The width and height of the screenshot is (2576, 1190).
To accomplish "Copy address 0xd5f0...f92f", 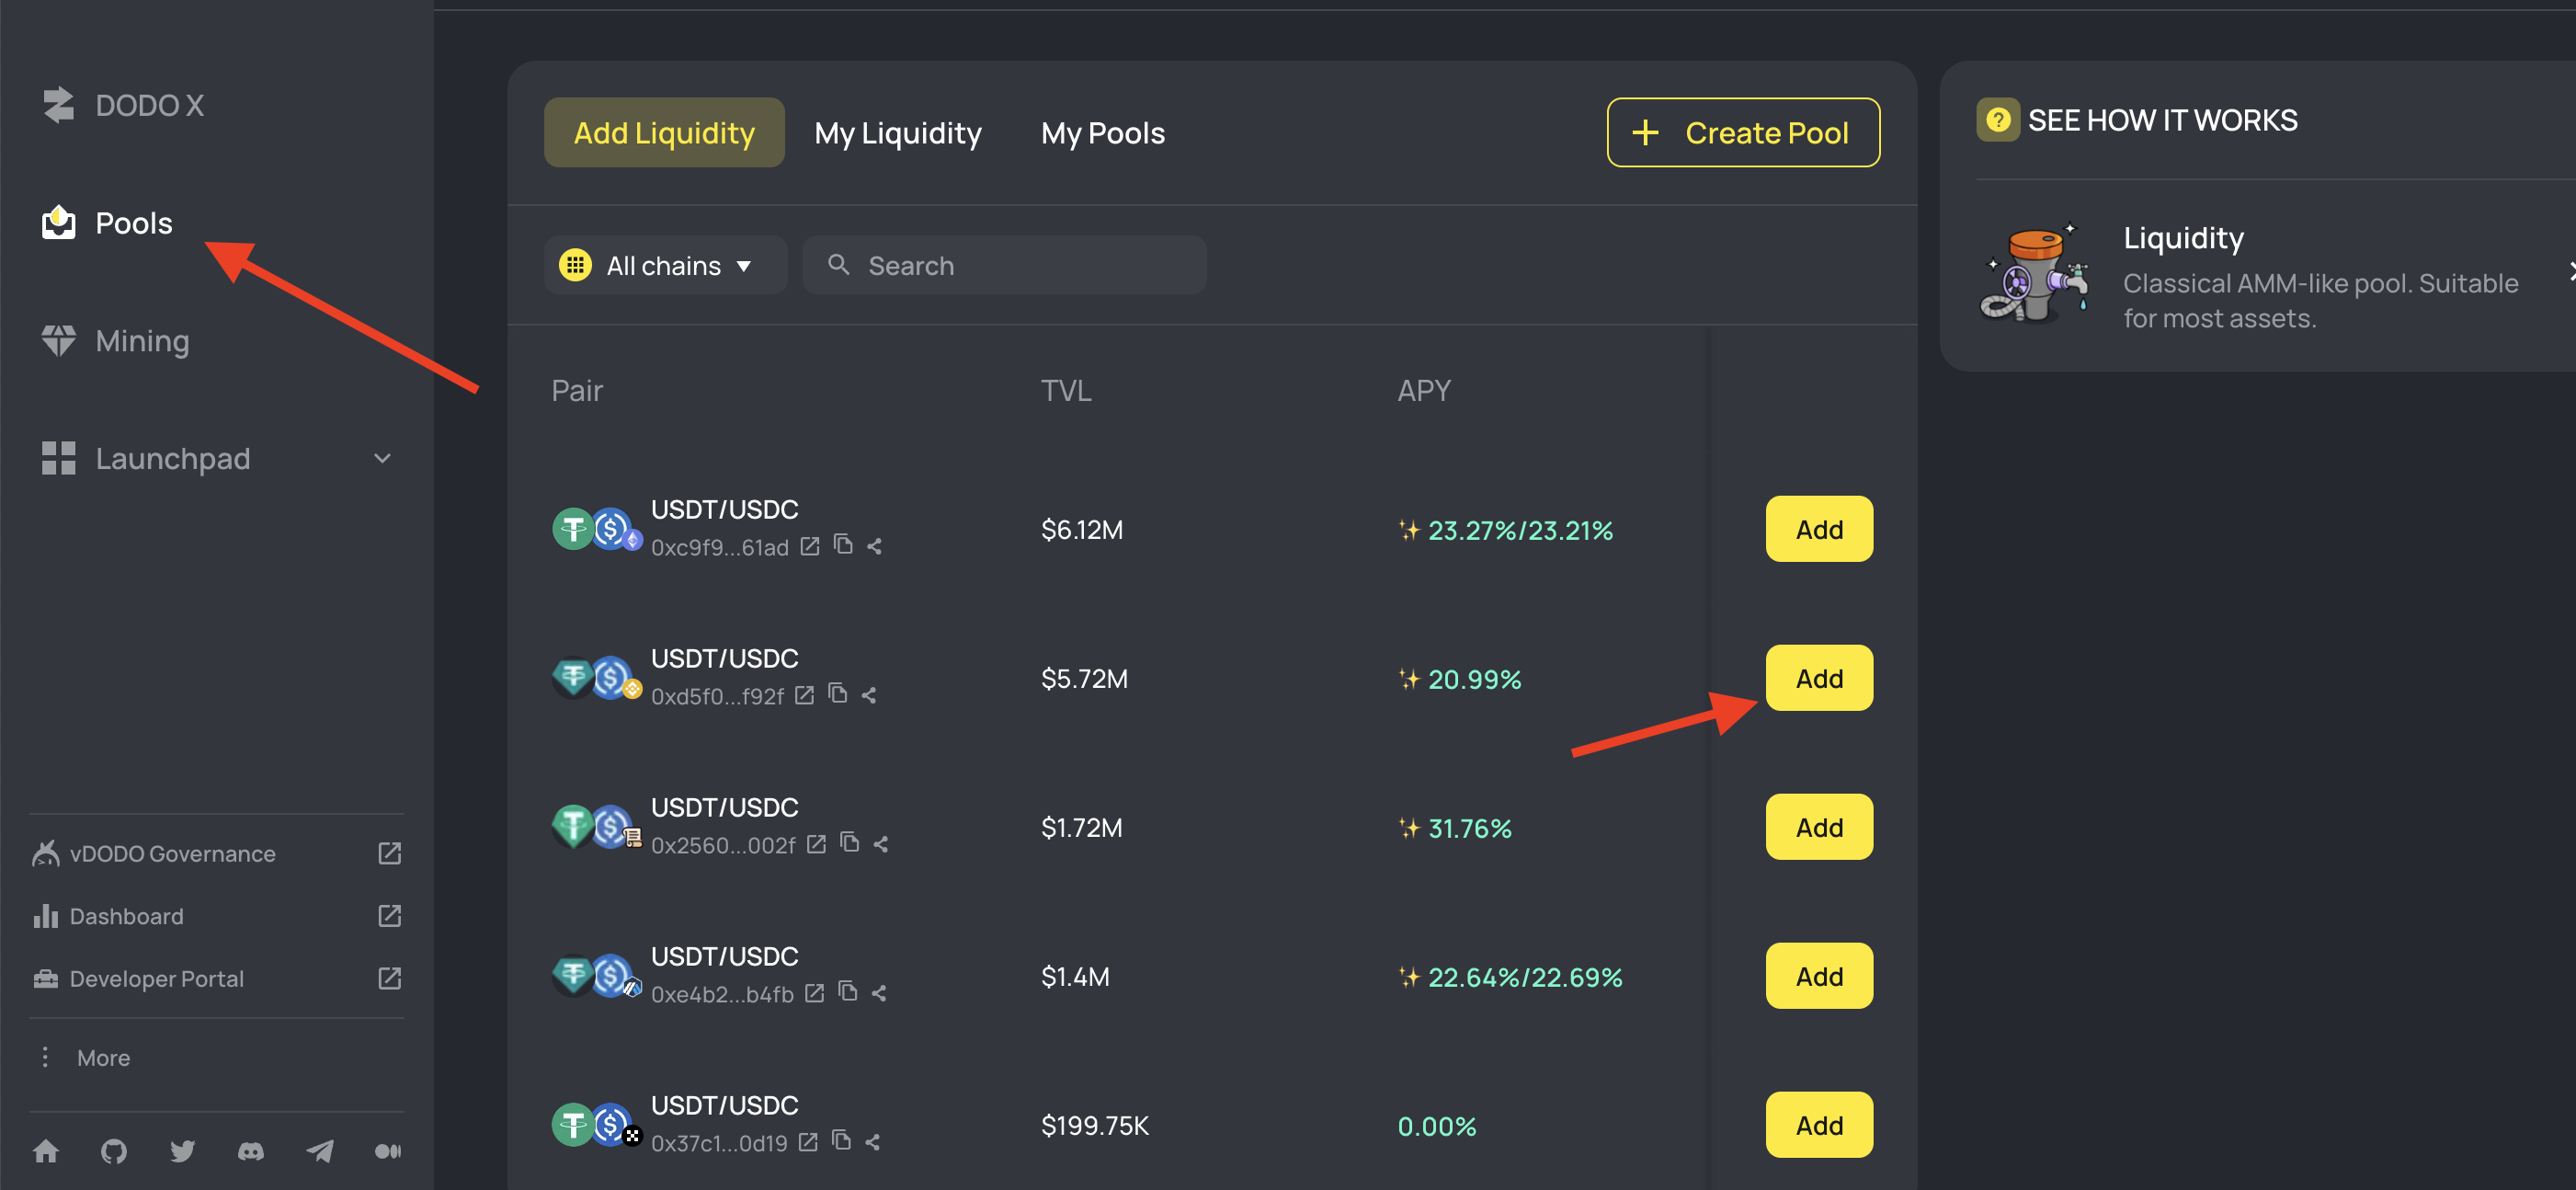I will tap(838, 693).
